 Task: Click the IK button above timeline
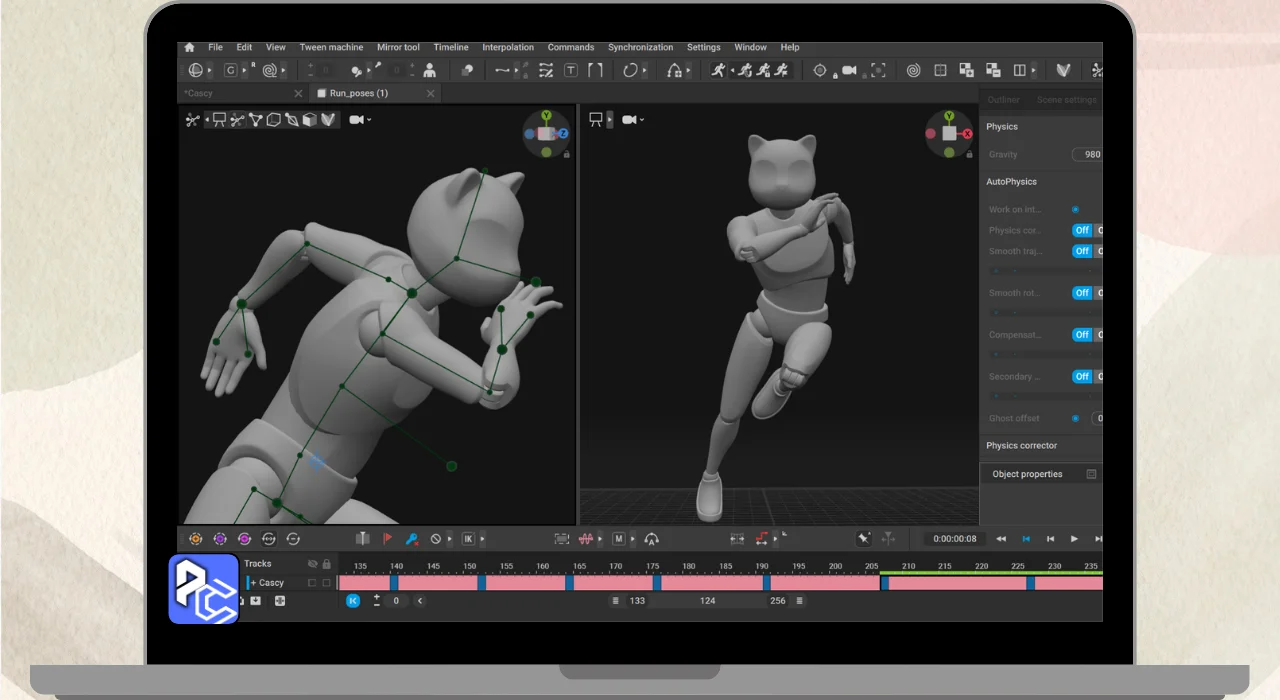468,539
